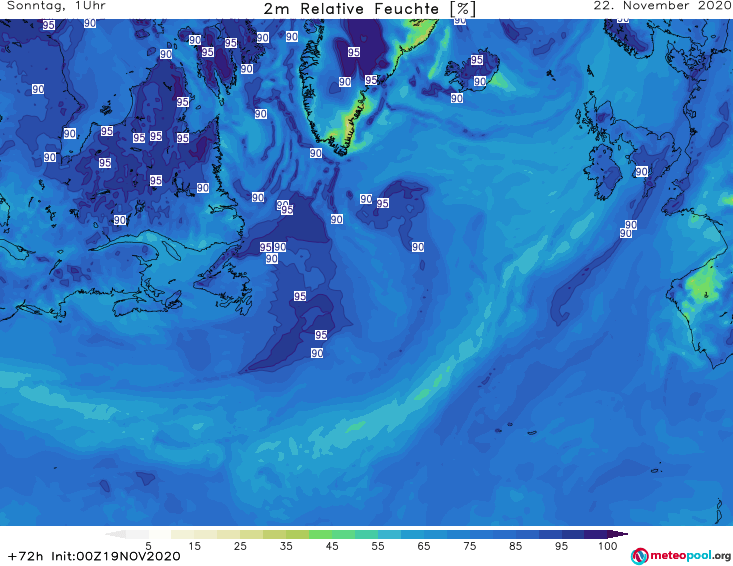Image resolution: width=733 pixels, height=566 pixels.
Task: Click the legend value 45
Action: [332, 546]
